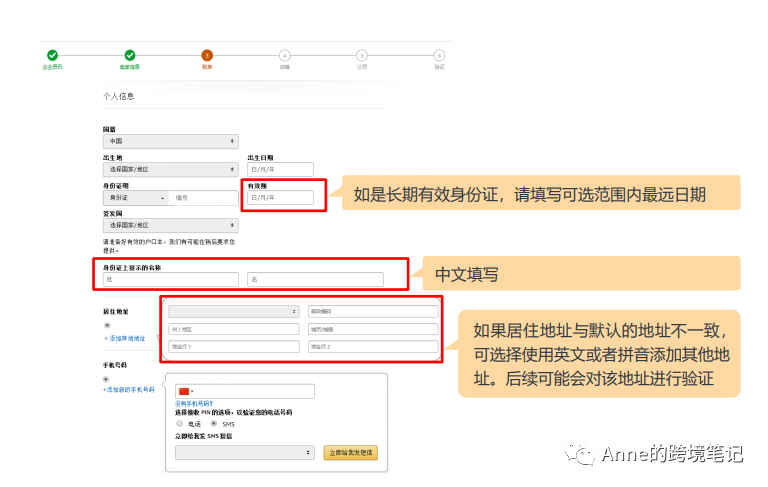Jump to step 6 circle 验证

tap(439, 55)
